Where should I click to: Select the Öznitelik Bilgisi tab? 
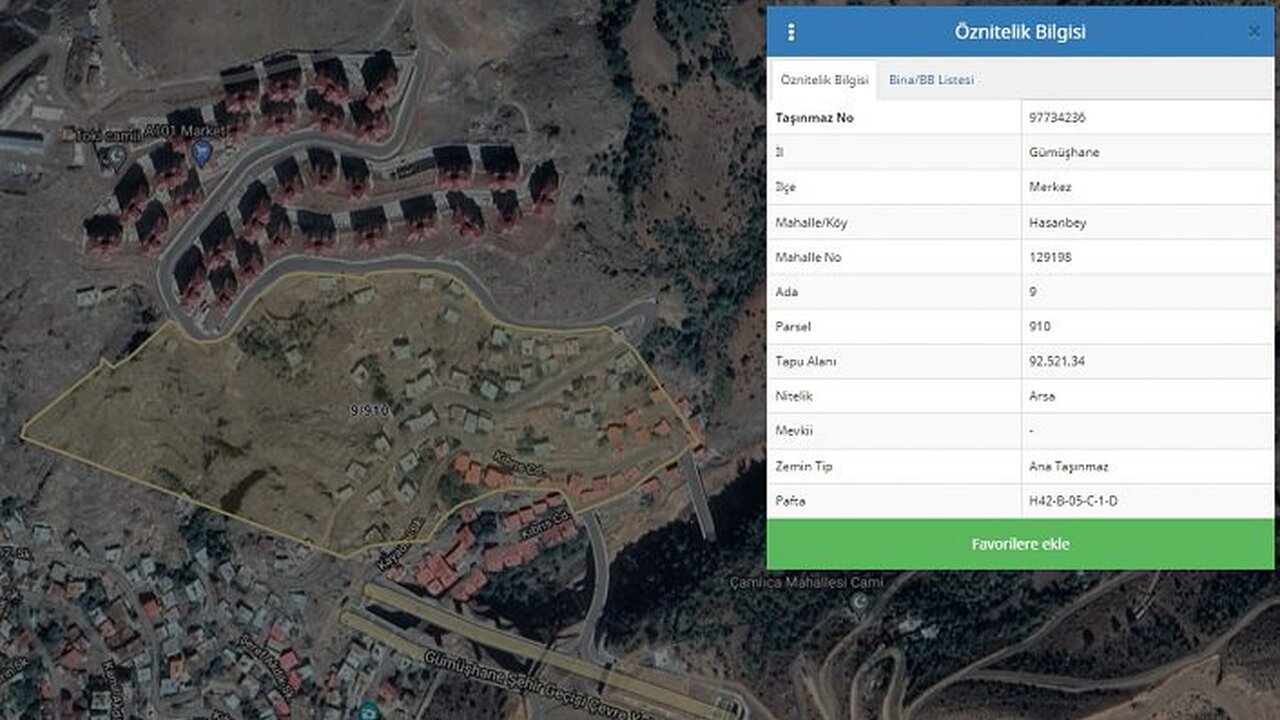tap(824, 80)
